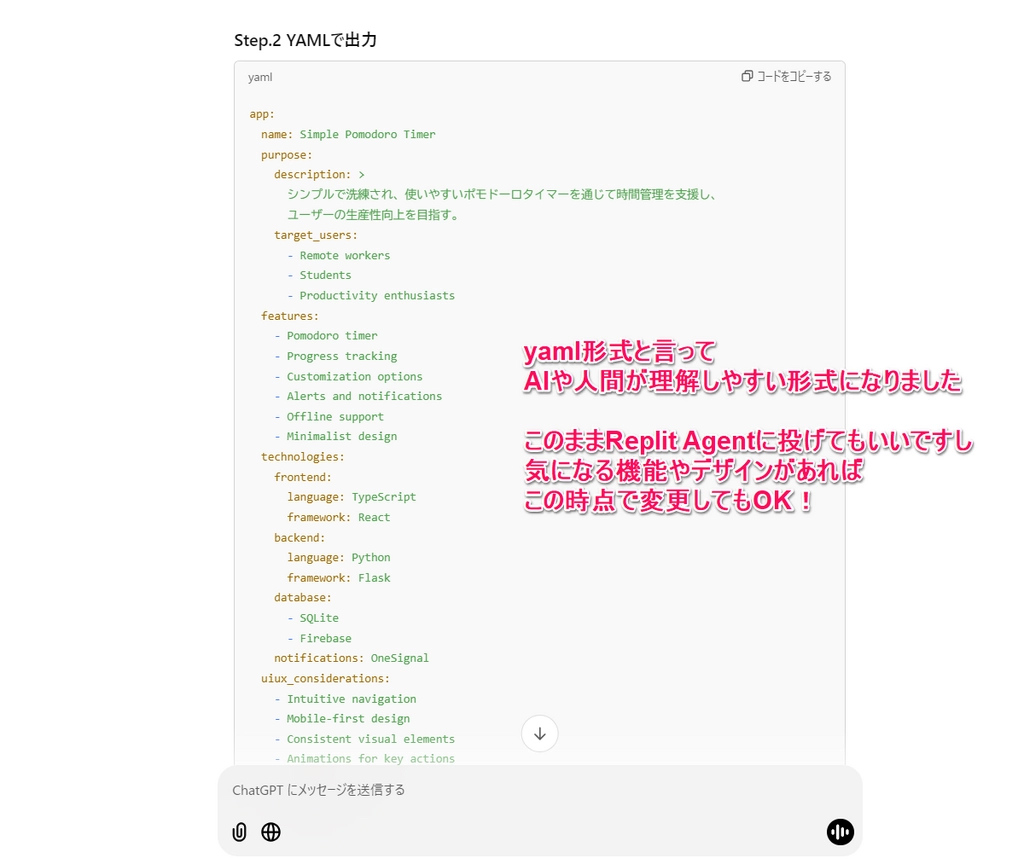This screenshot has height=864, width=1024.
Task: Click the 'framework: Flask' line
Action: pos(338,577)
